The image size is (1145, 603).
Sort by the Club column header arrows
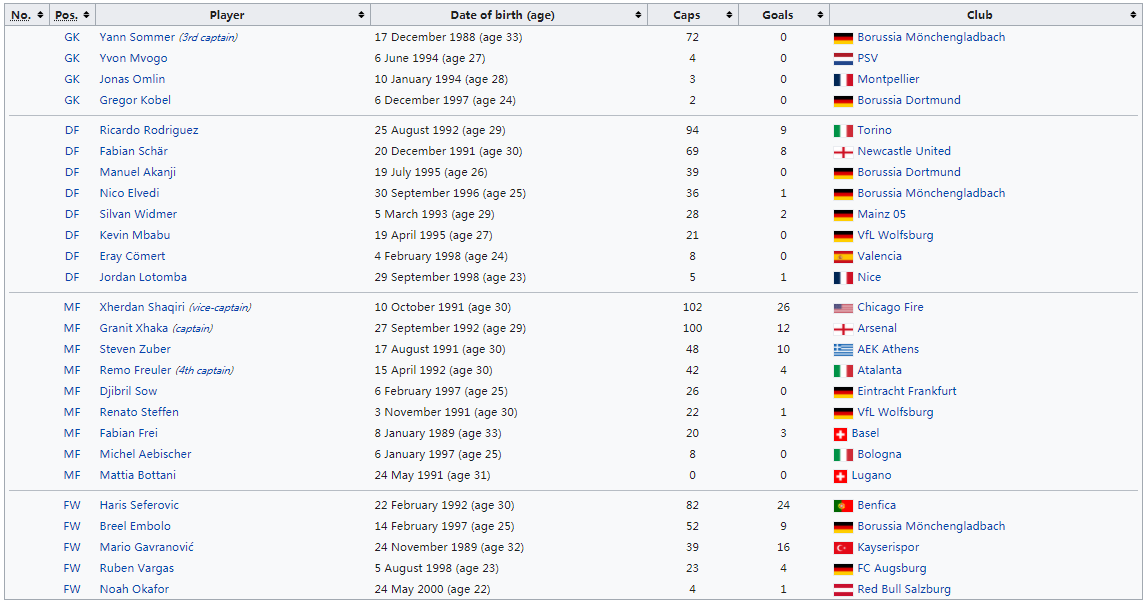[1133, 15]
